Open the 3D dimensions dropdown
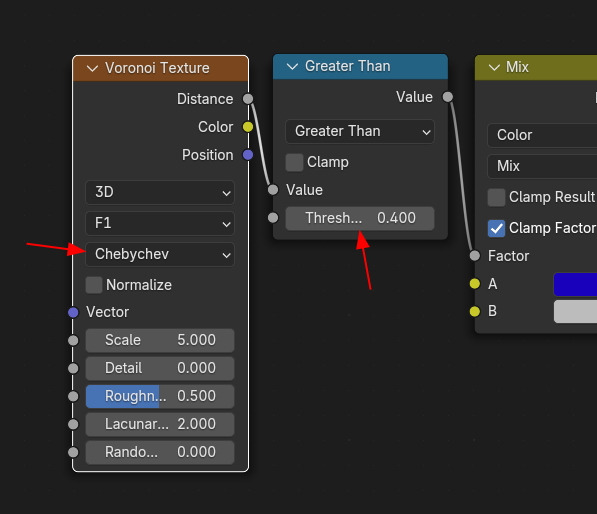Screen dimensions: 597x514 (x=160, y=192)
